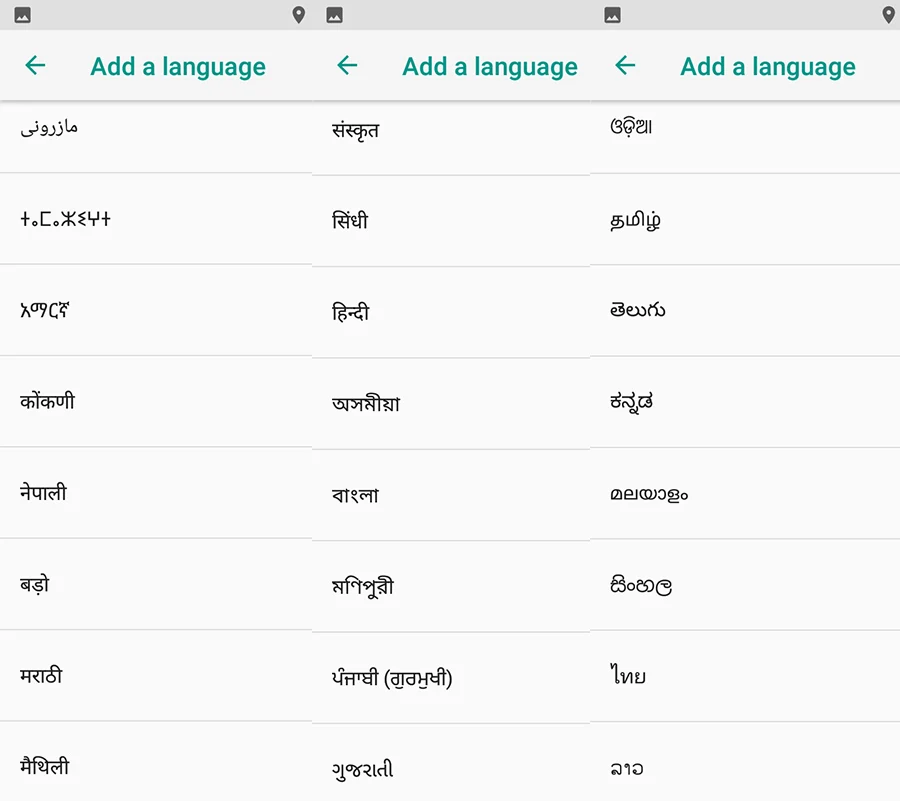The width and height of the screenshot is (900, 801).
Task: Choose தமிழ் from the list
Action: [x=745, y=219]
